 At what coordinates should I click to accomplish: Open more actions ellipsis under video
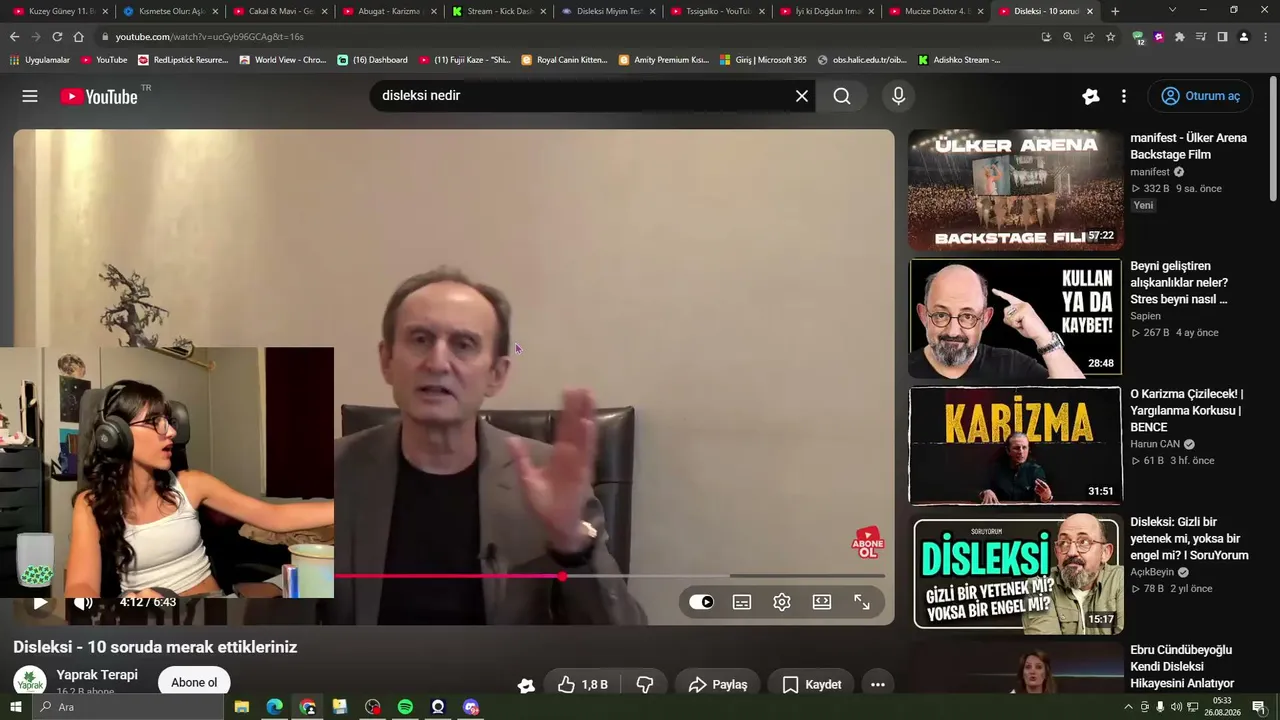877,684
